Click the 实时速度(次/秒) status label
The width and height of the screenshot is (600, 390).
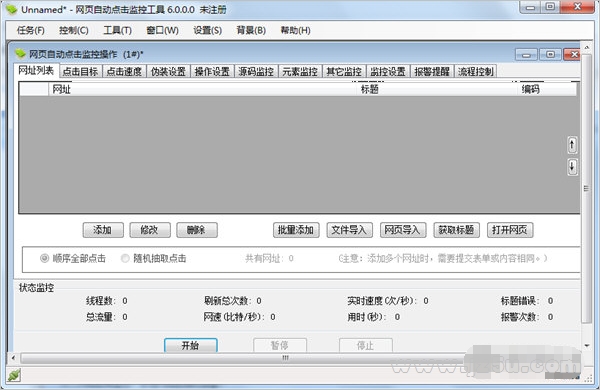[383, 301]
